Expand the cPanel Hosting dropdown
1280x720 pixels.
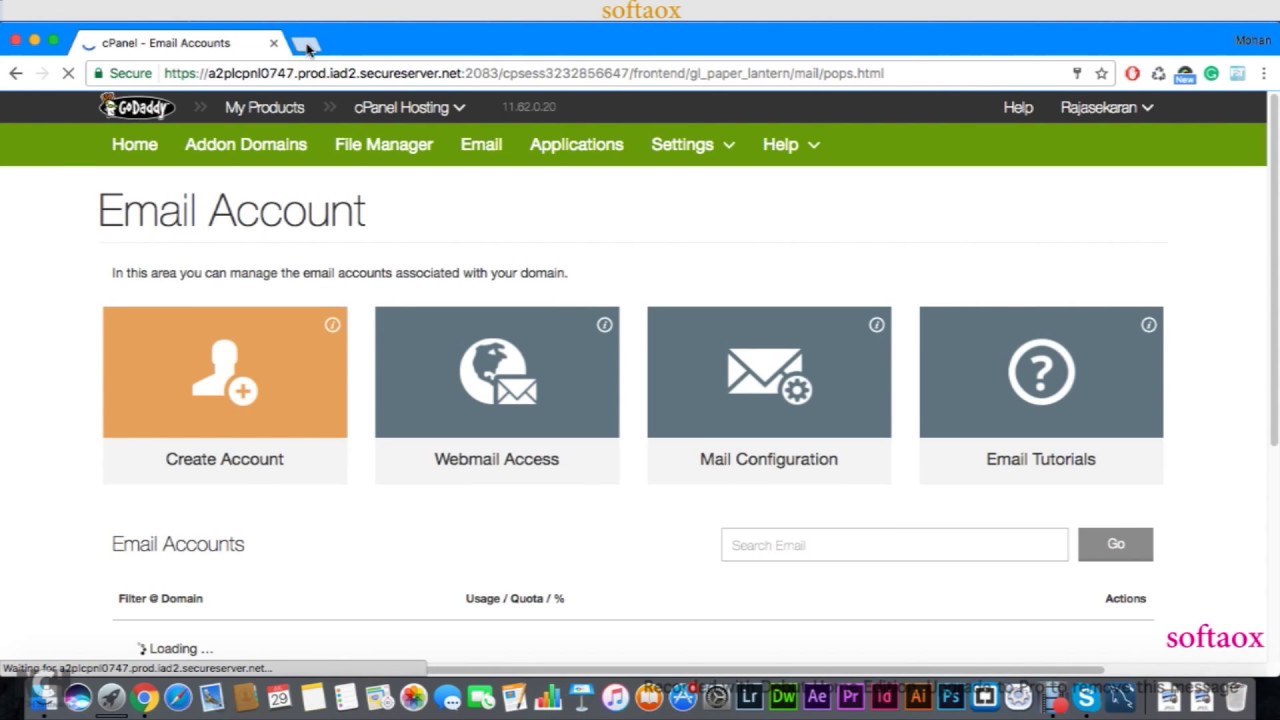(409, 107)
